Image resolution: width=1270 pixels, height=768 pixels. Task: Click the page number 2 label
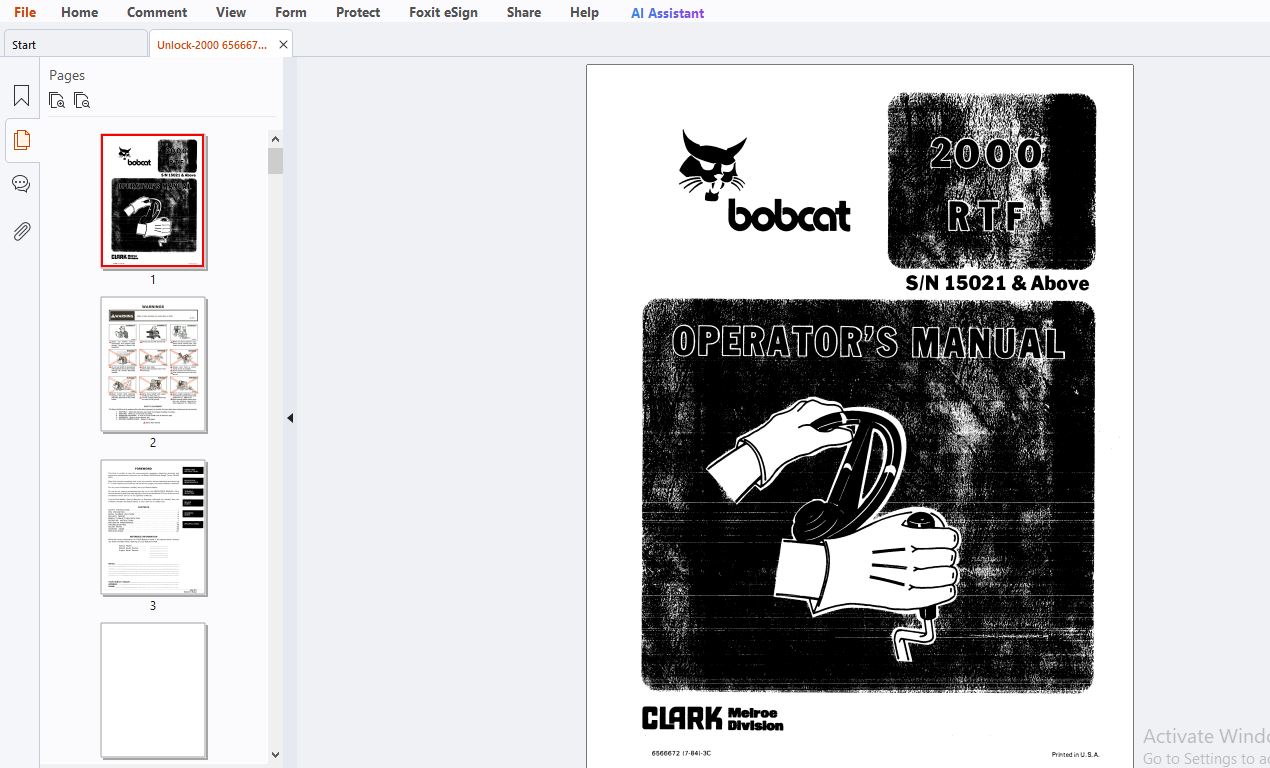(x=153, y=443)
